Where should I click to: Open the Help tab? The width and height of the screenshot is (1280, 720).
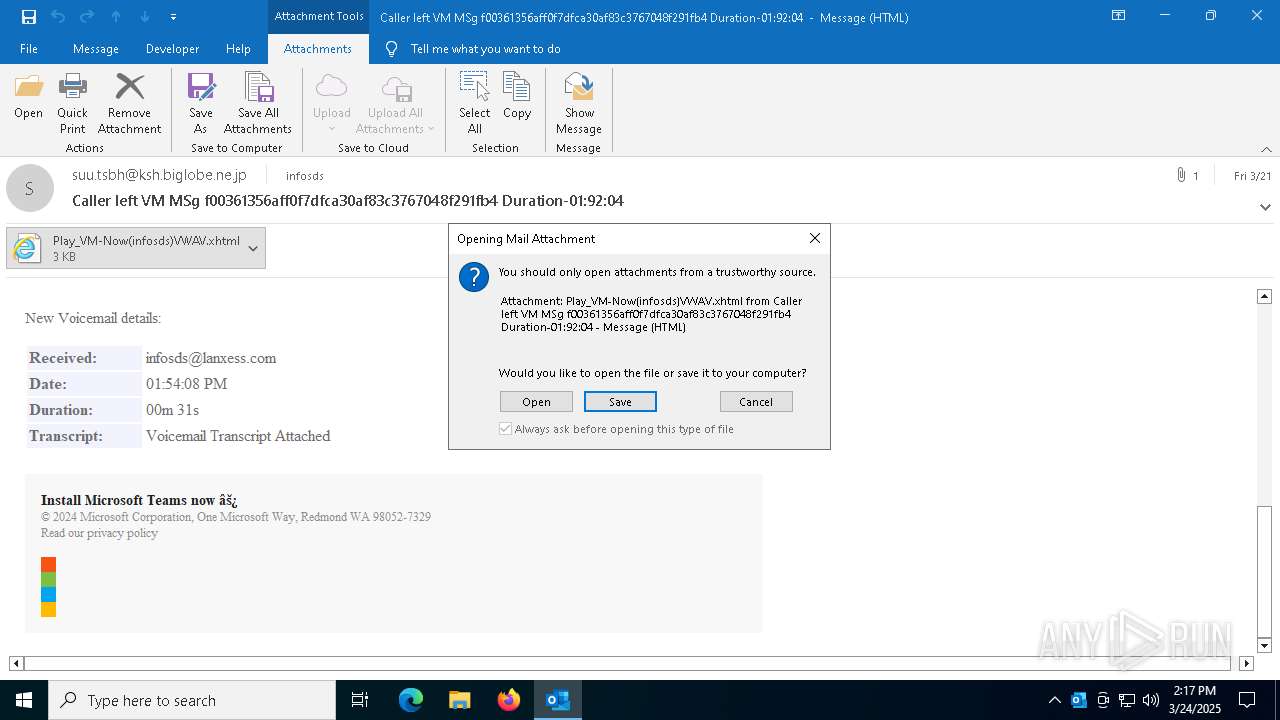[x=238, y=48]
